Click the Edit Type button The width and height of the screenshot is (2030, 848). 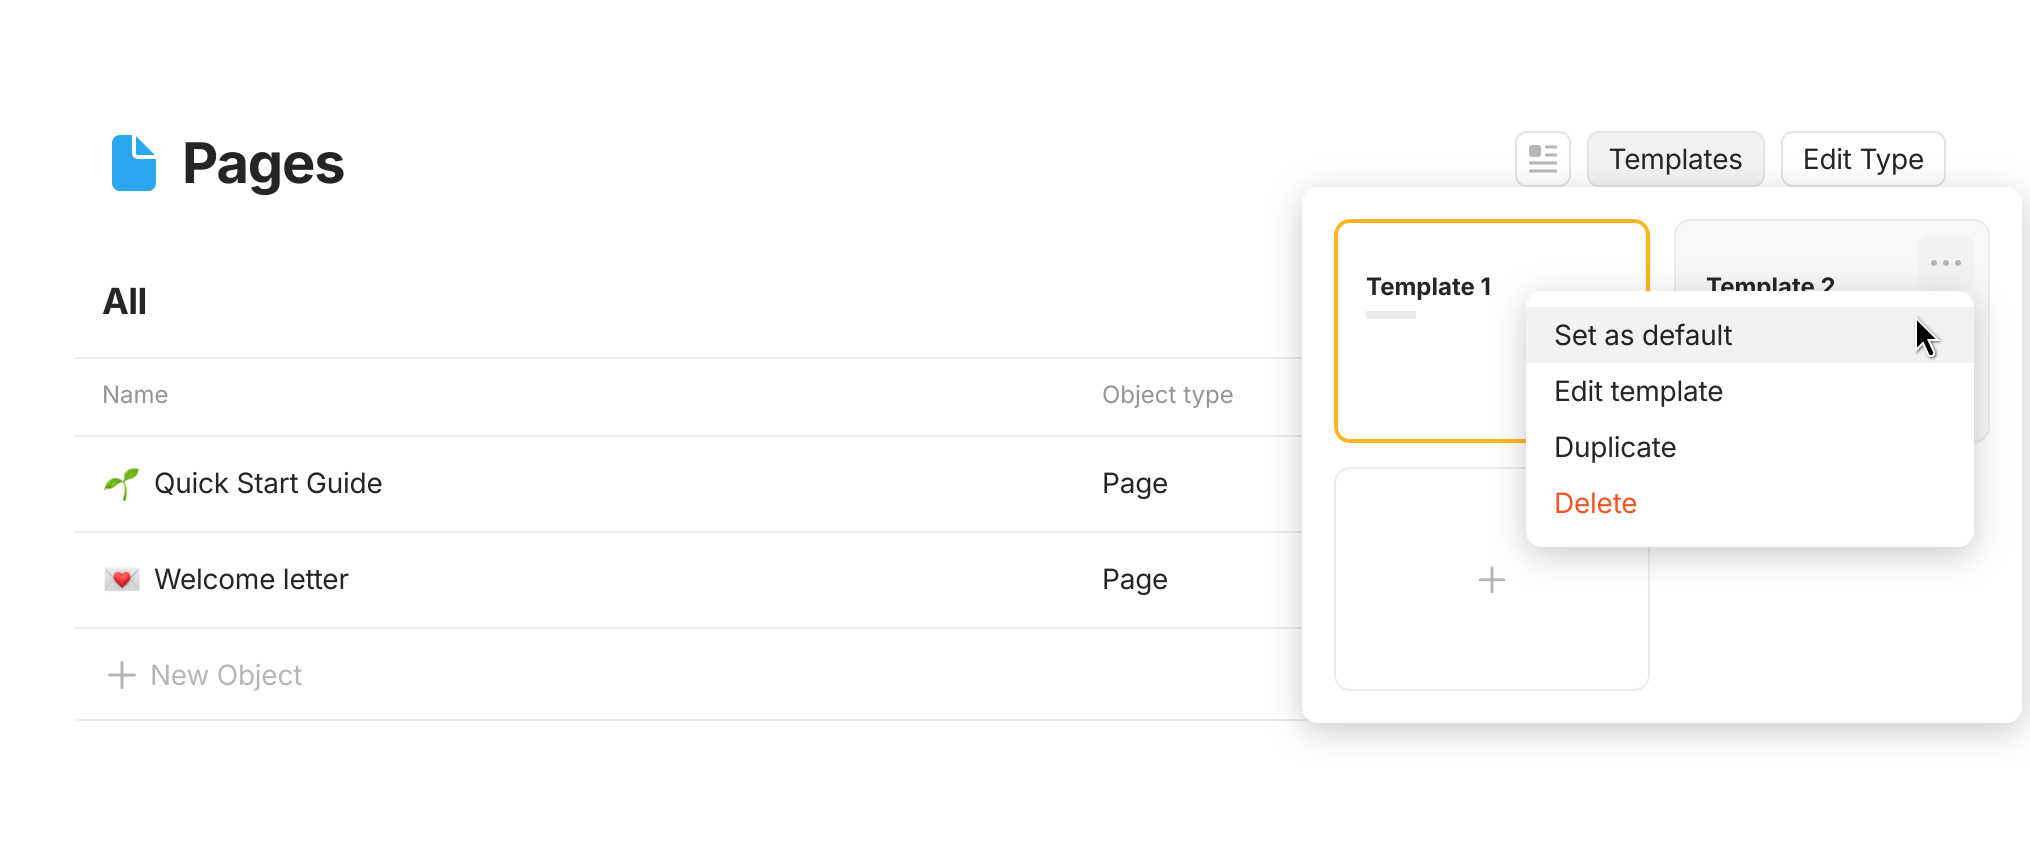1862,159
